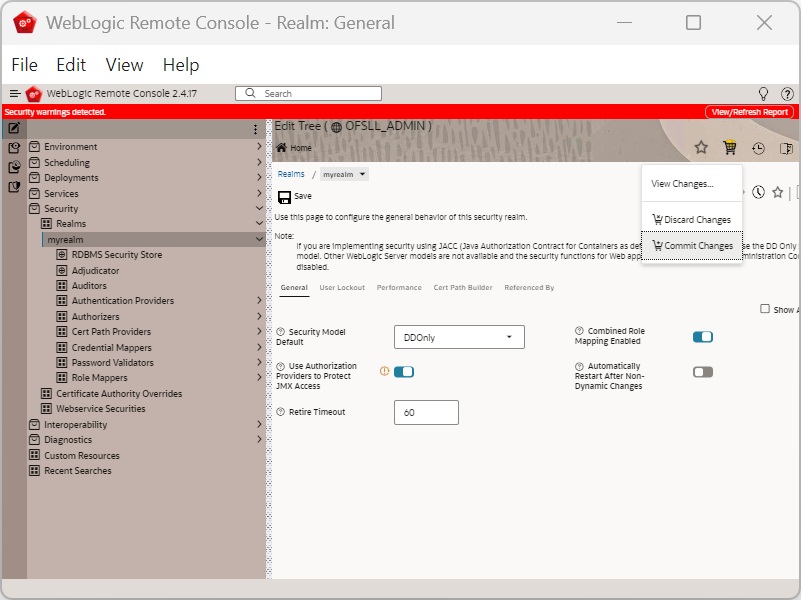The width and height of the screenshot is (803, 602).
Task: Click help icon for Combined Role Mapping Enabled
Action: click(x=579, y=331)
